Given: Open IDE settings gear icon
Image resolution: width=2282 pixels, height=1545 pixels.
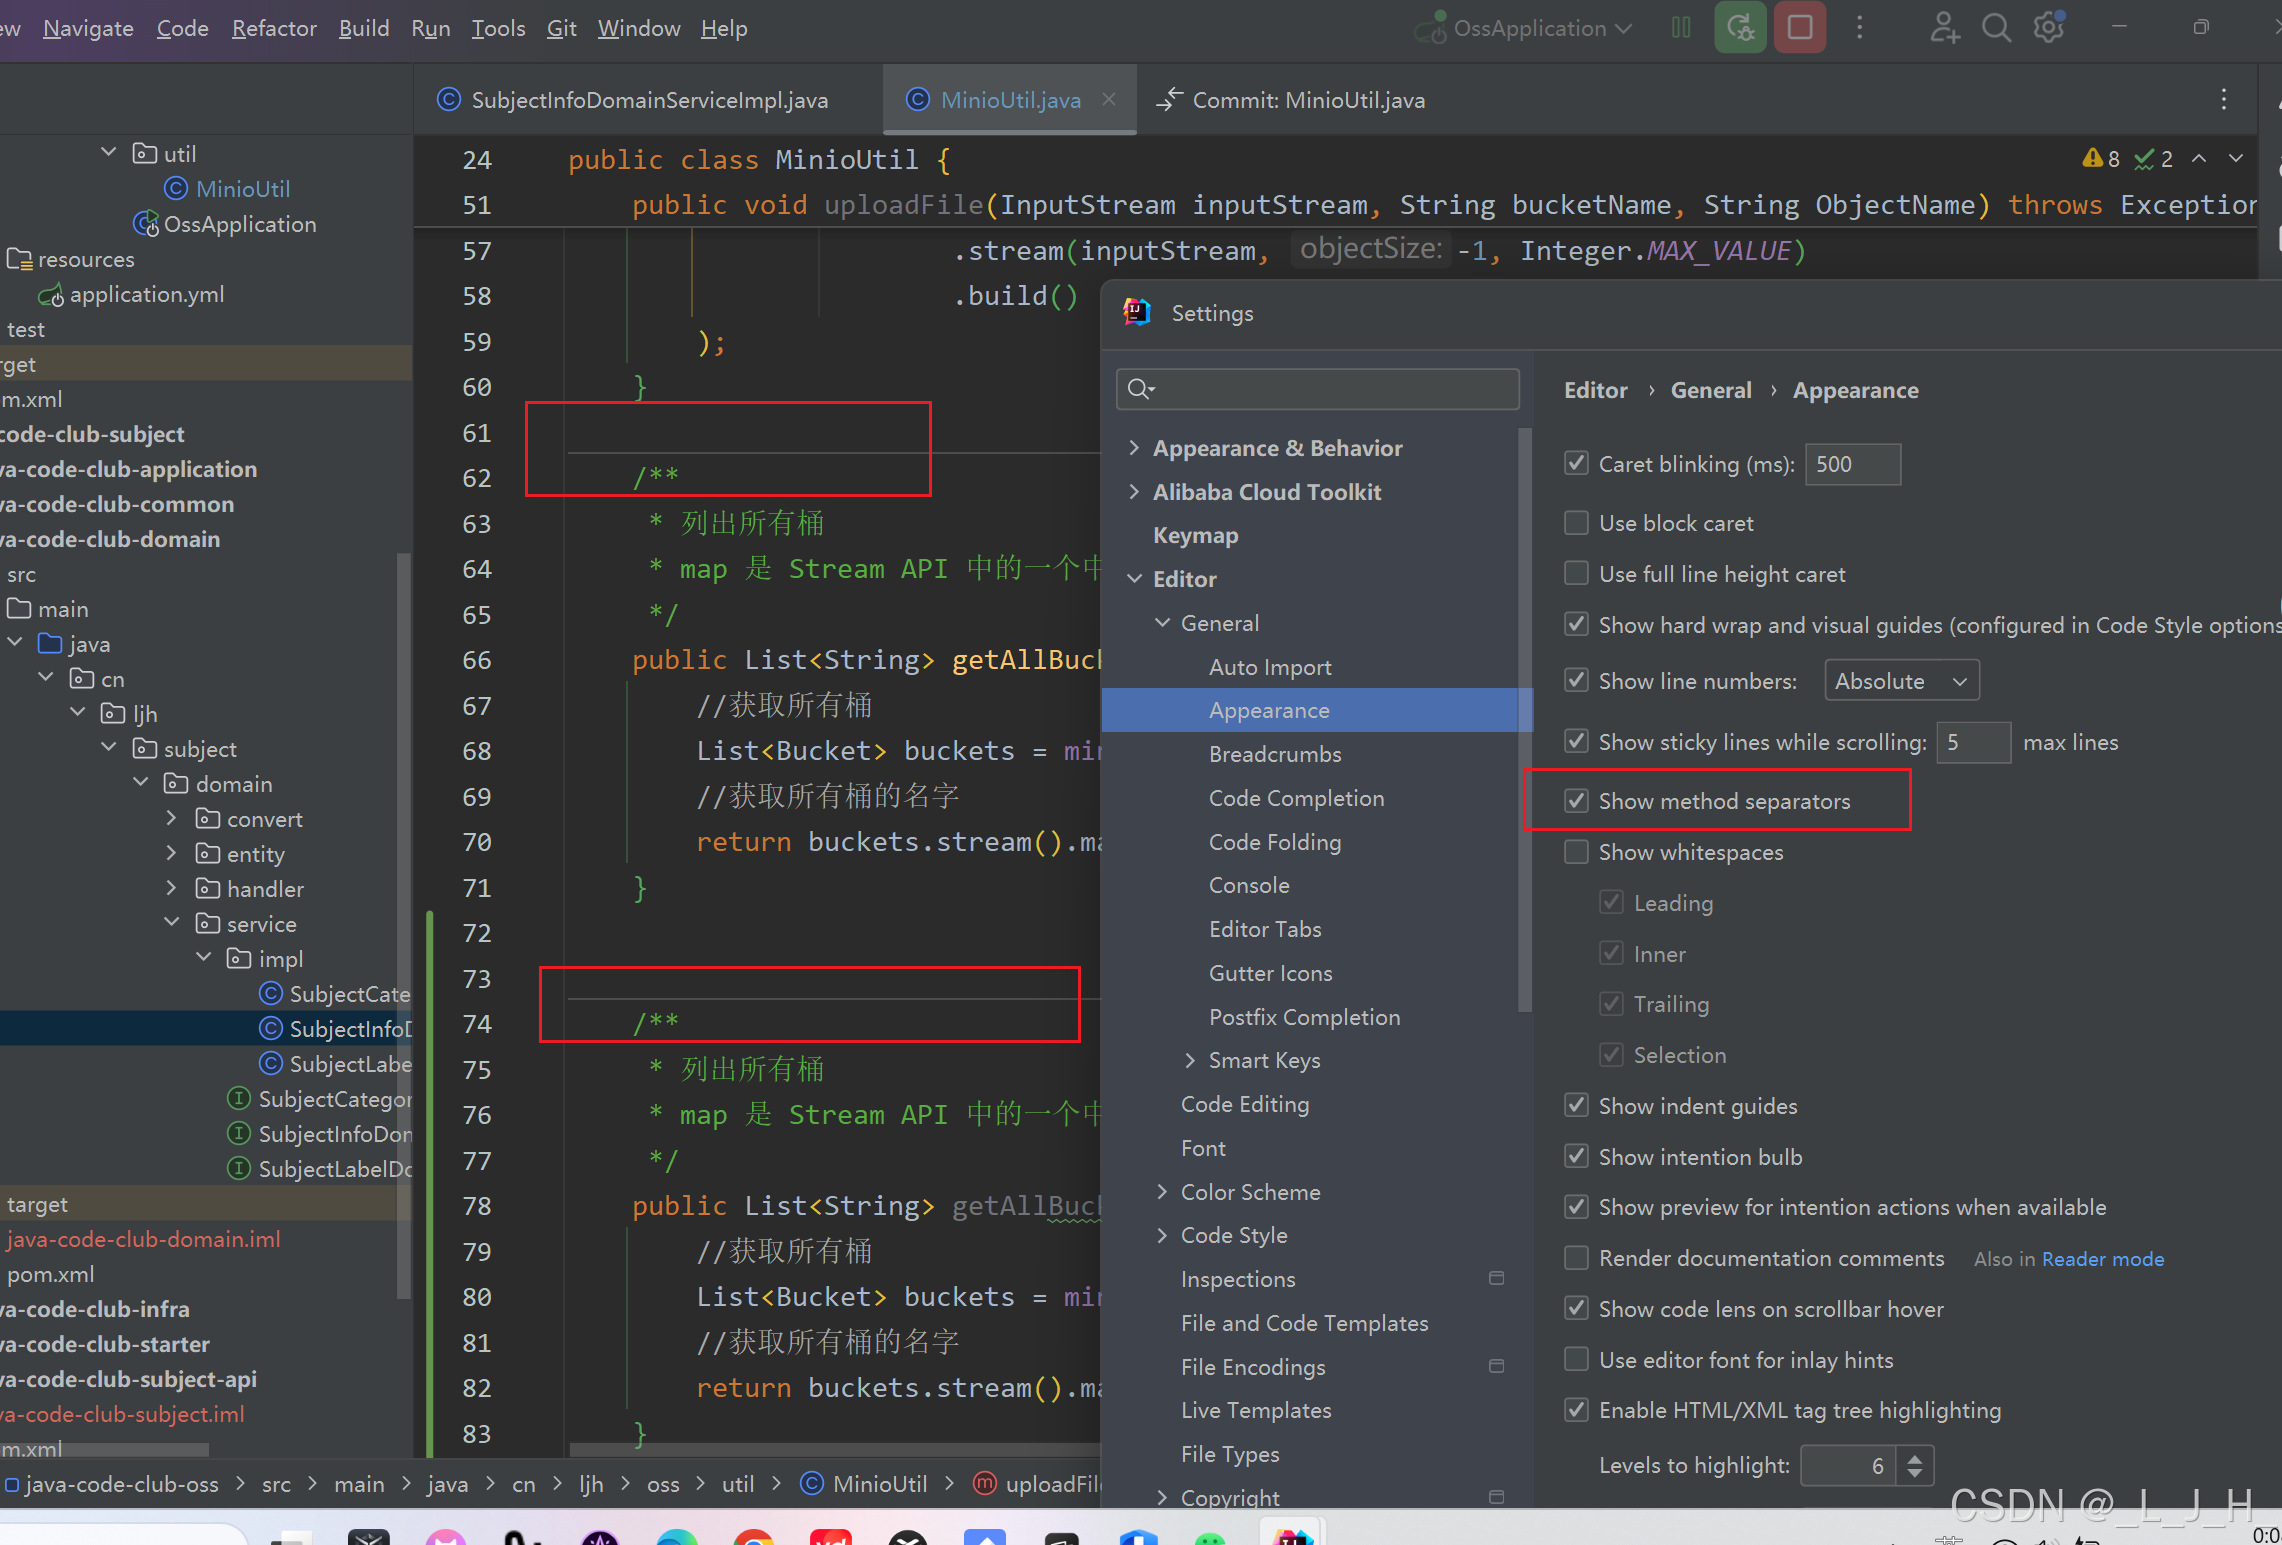Looking at the screenshot, I should click(x=2048, y=28).
